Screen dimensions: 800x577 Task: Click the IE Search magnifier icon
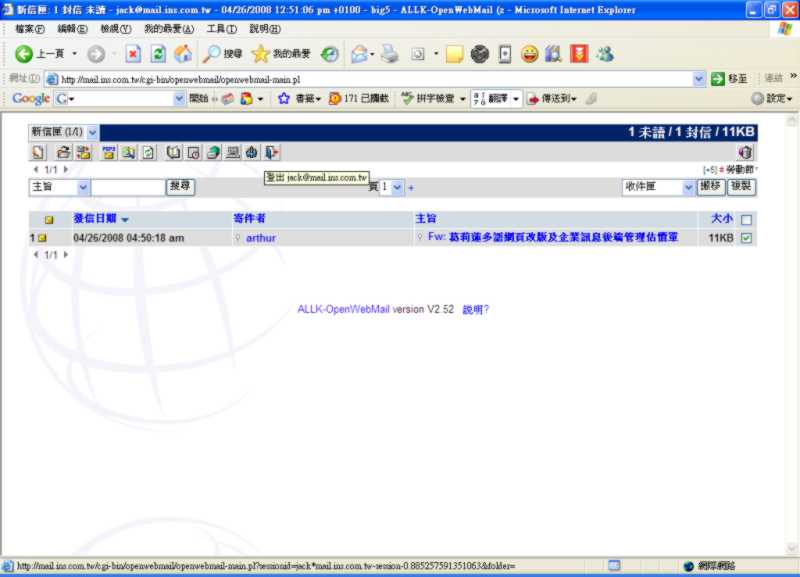pos(211,54)
